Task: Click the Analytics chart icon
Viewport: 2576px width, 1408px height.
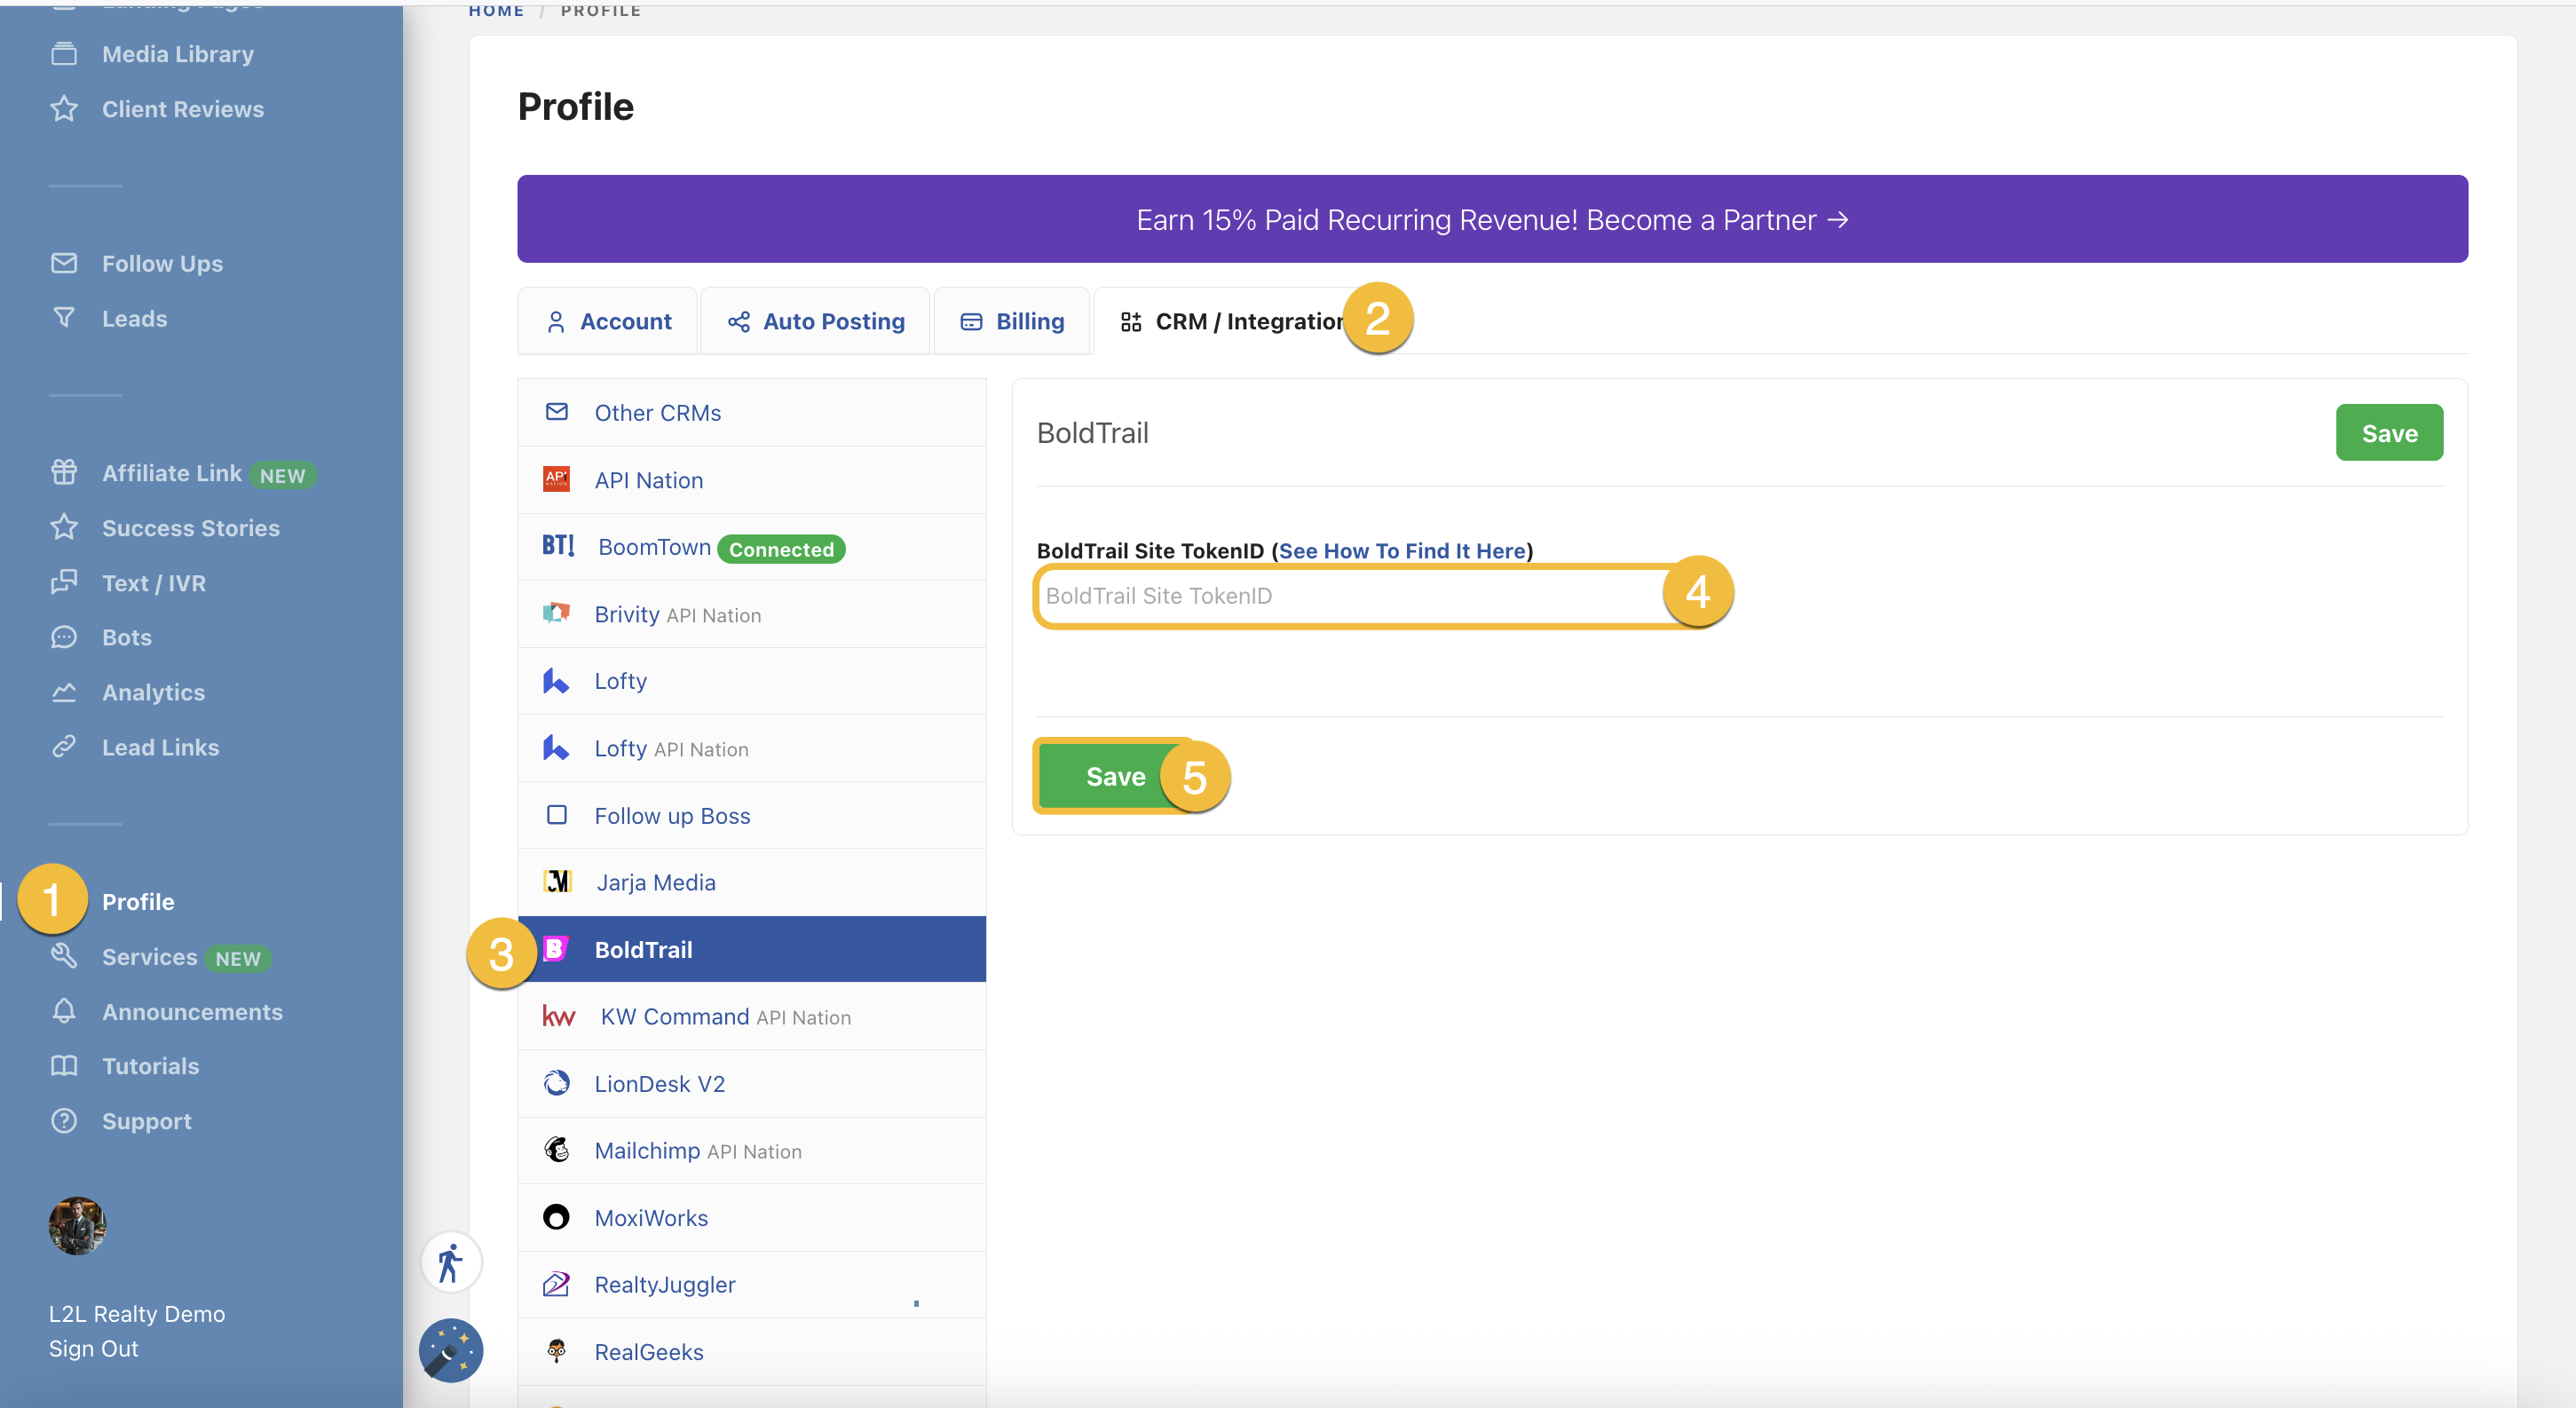Action: pos(64,692)
